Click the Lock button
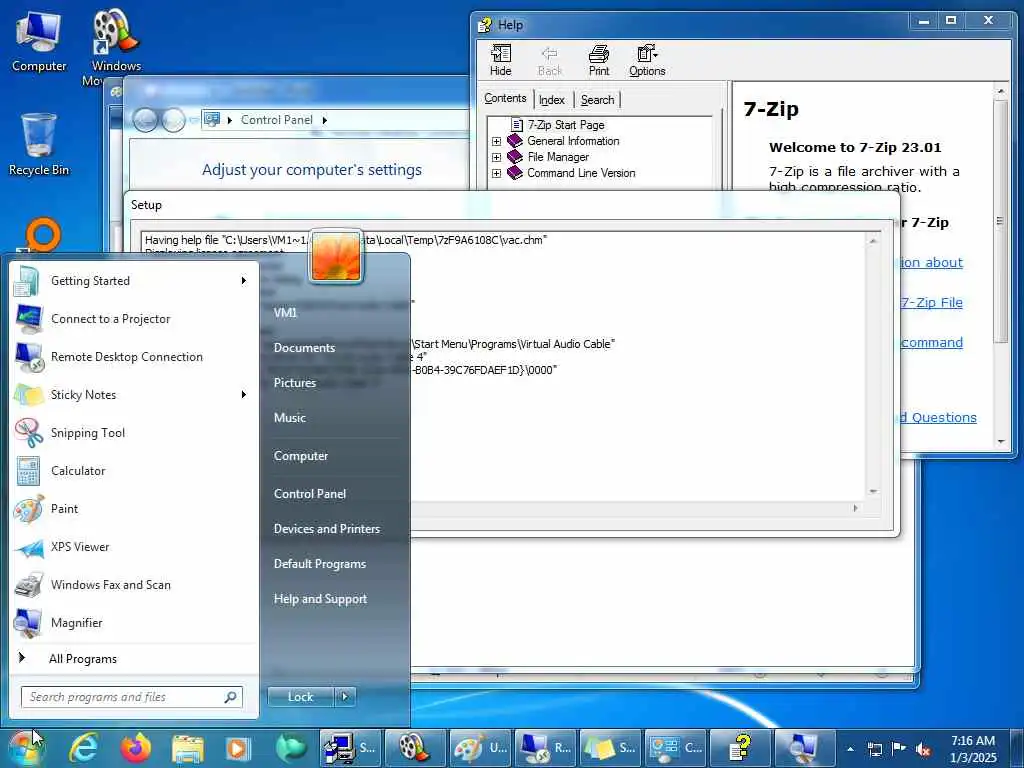Image resolution: width=1024 pixels, height=768 pixels. click(x=300, y=697)
